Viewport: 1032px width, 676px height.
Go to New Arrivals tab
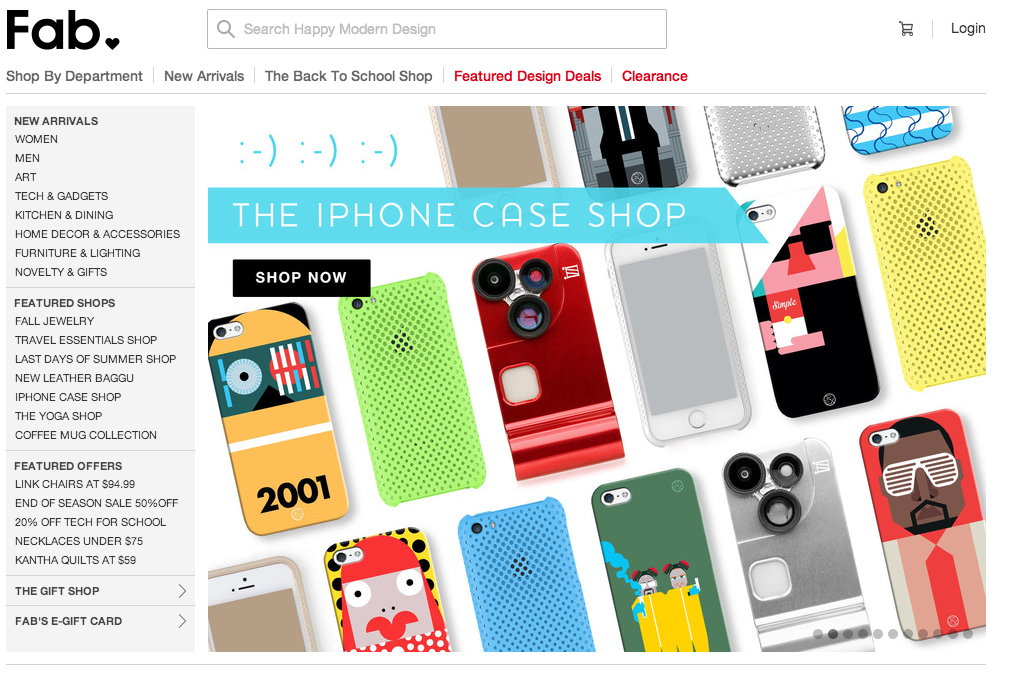[x=204, y=76]
